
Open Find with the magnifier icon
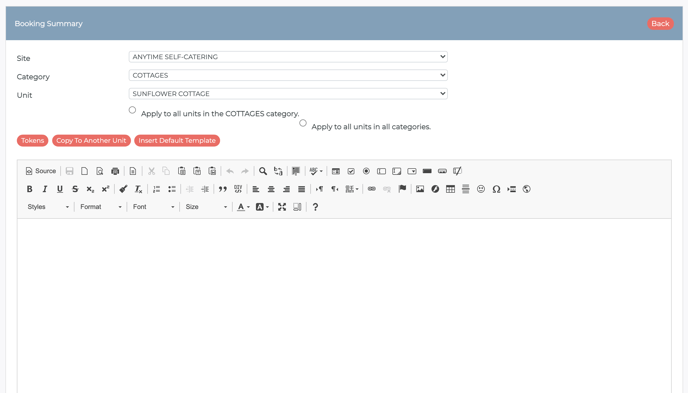(263, 171)
